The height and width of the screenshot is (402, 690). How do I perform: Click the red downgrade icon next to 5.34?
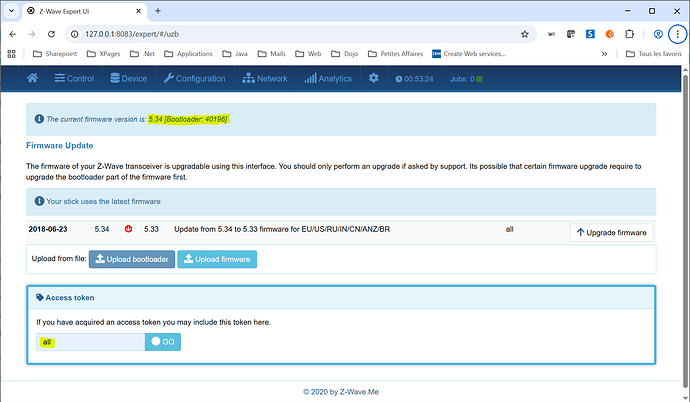pos(128,229)
